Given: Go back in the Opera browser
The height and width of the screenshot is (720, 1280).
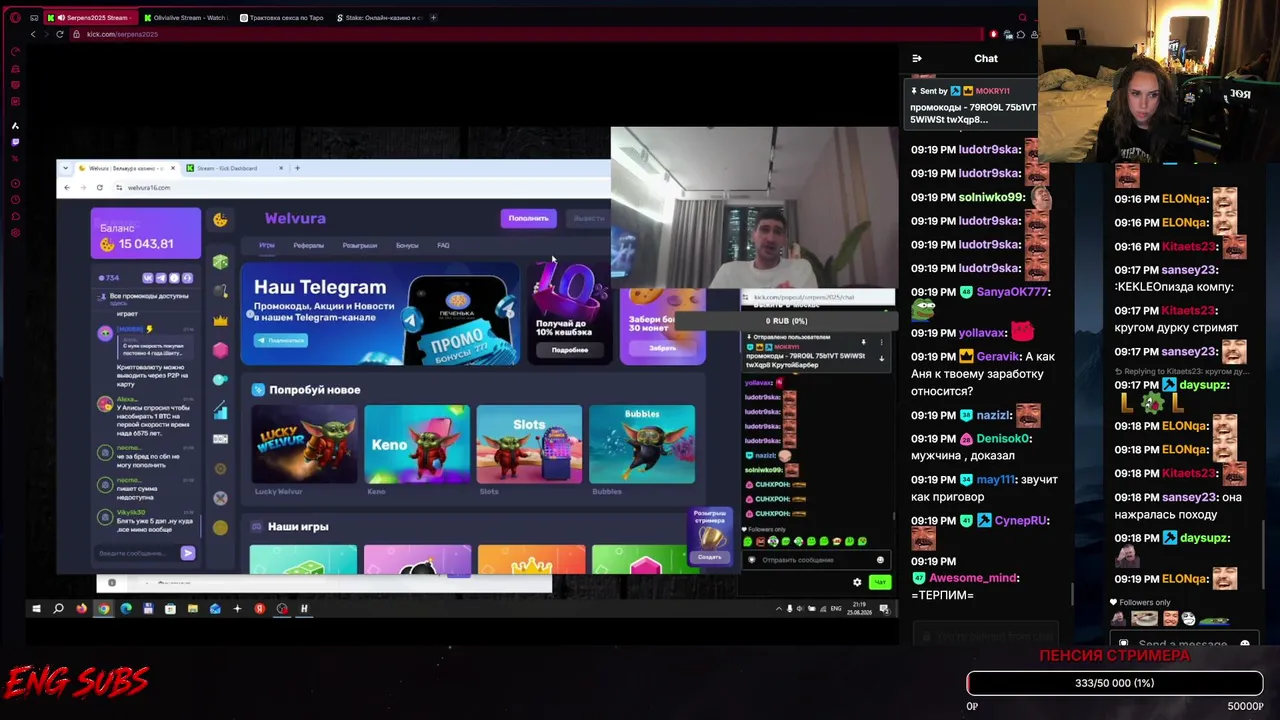Looking at the screenshot, I should coord(33,34).
